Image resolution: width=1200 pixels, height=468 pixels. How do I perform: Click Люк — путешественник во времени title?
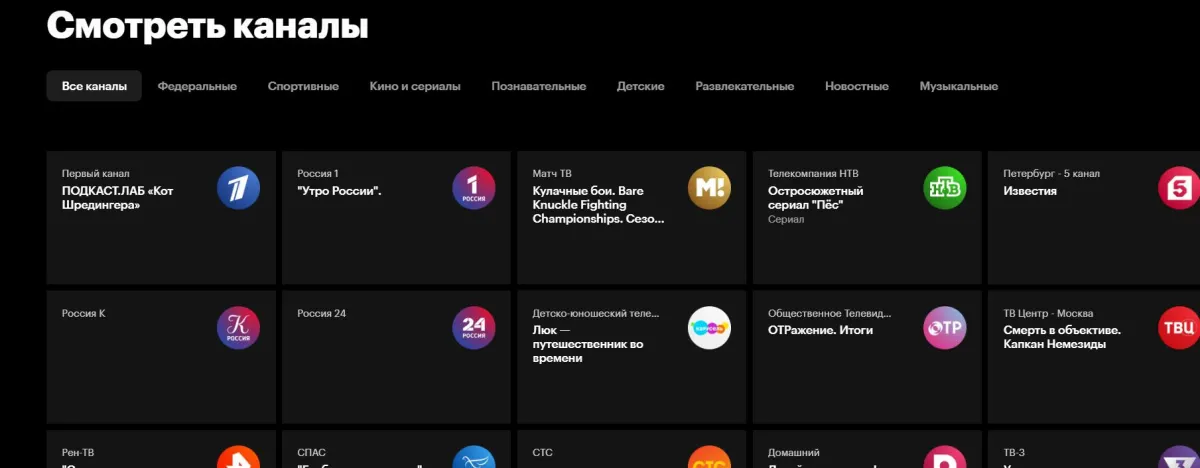coord(588,344)
